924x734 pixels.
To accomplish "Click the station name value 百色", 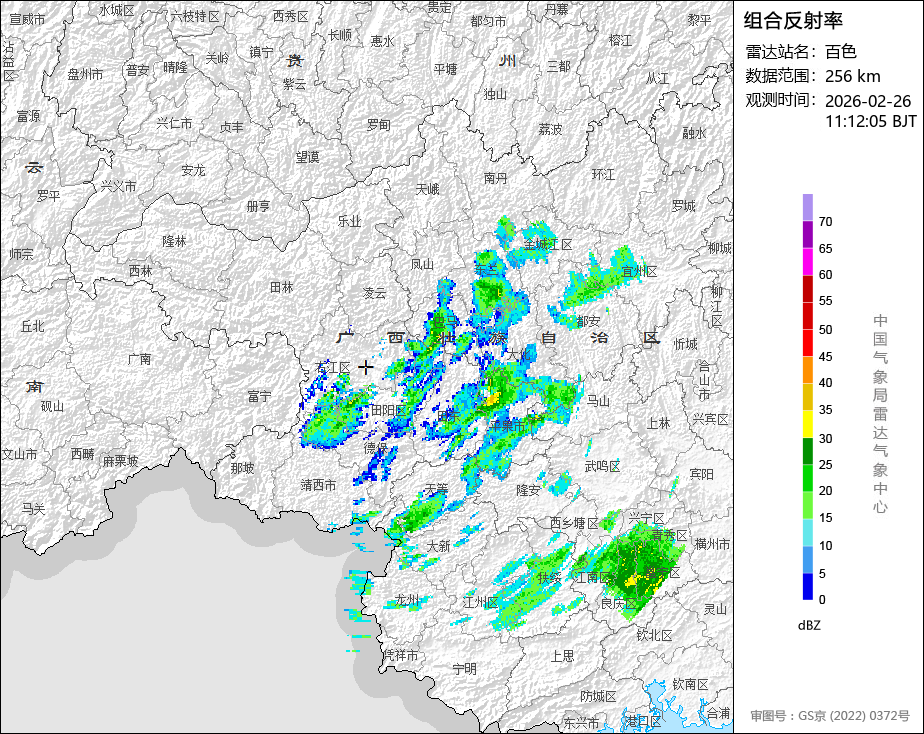I will coord(840,52).
